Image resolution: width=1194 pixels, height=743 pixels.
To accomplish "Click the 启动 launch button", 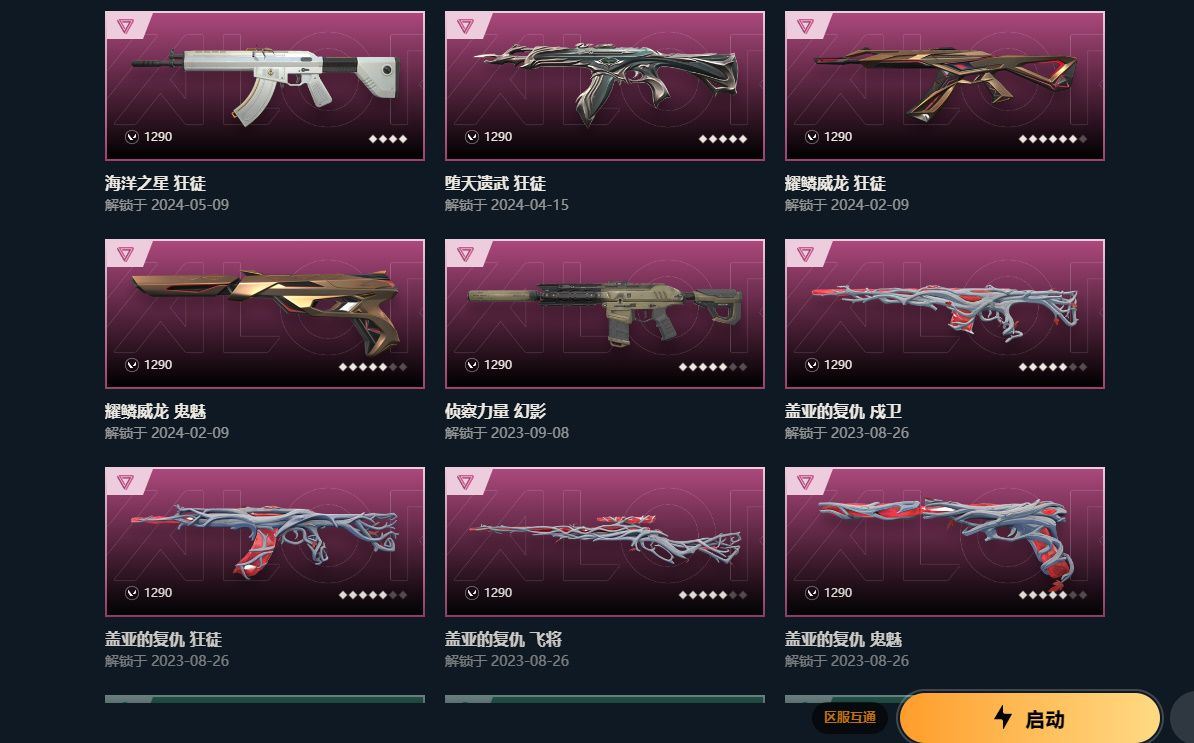I will click(1030, 717).
